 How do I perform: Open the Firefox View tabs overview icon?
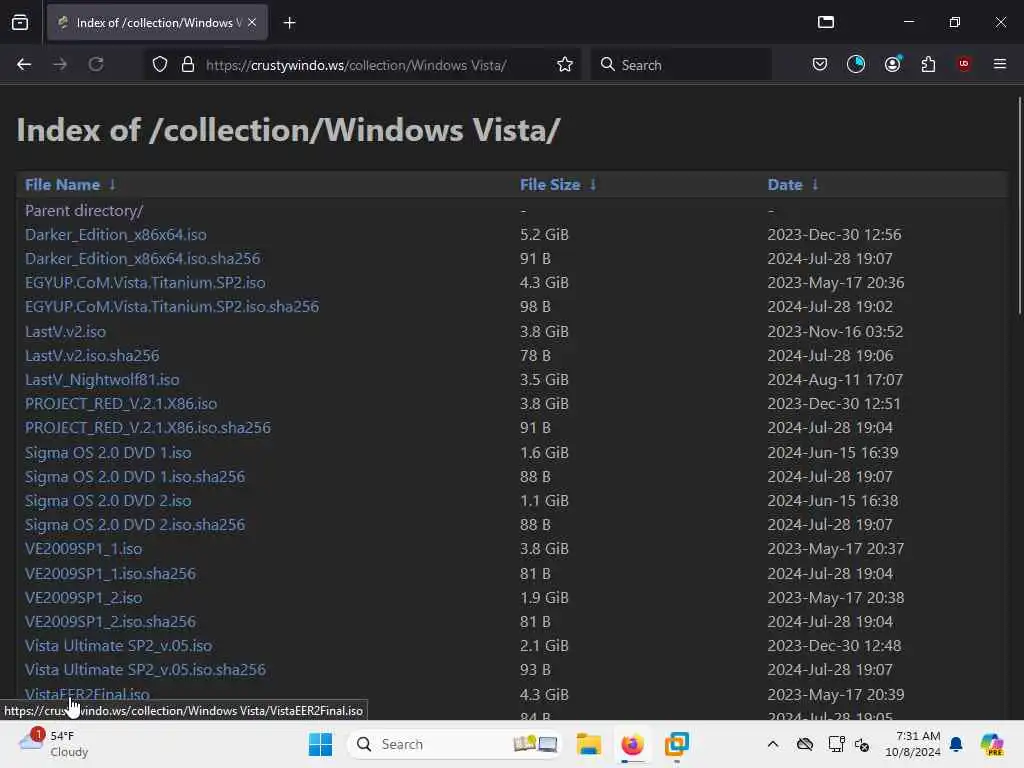coord(20,23)
